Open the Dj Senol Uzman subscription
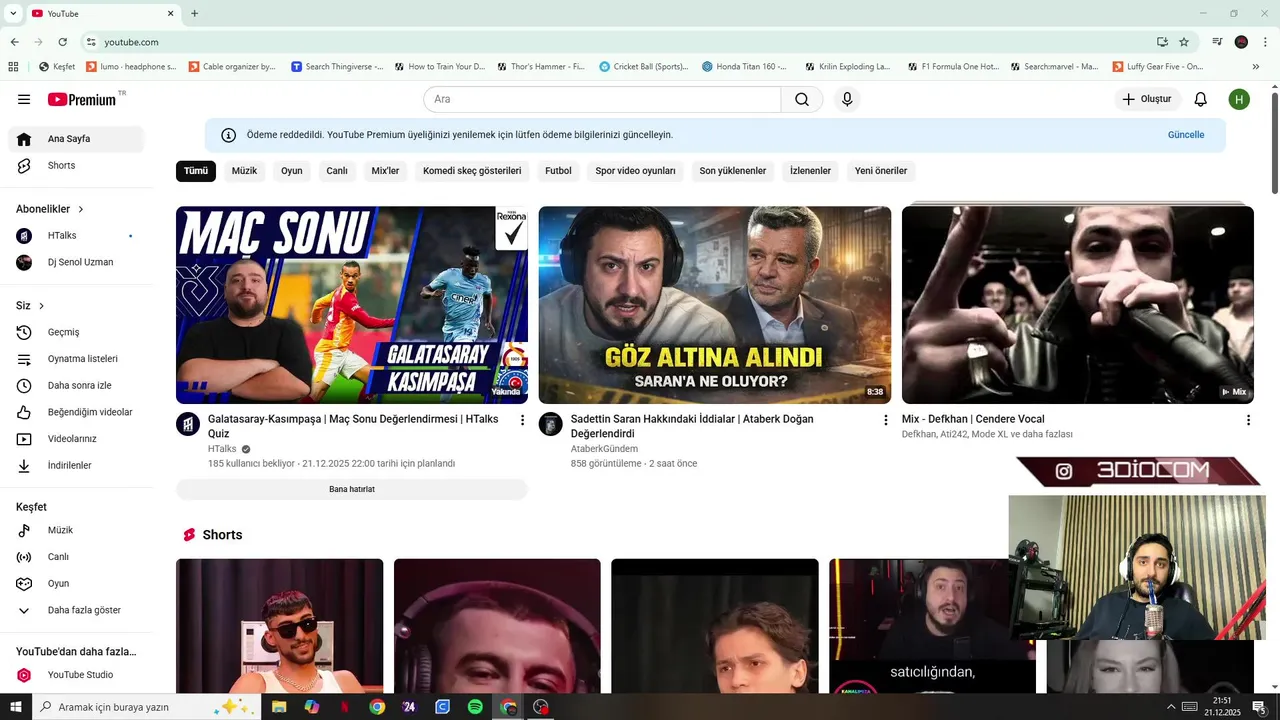Image resolution: width=1280 pixels, height=720 pixels. (76, 262)
